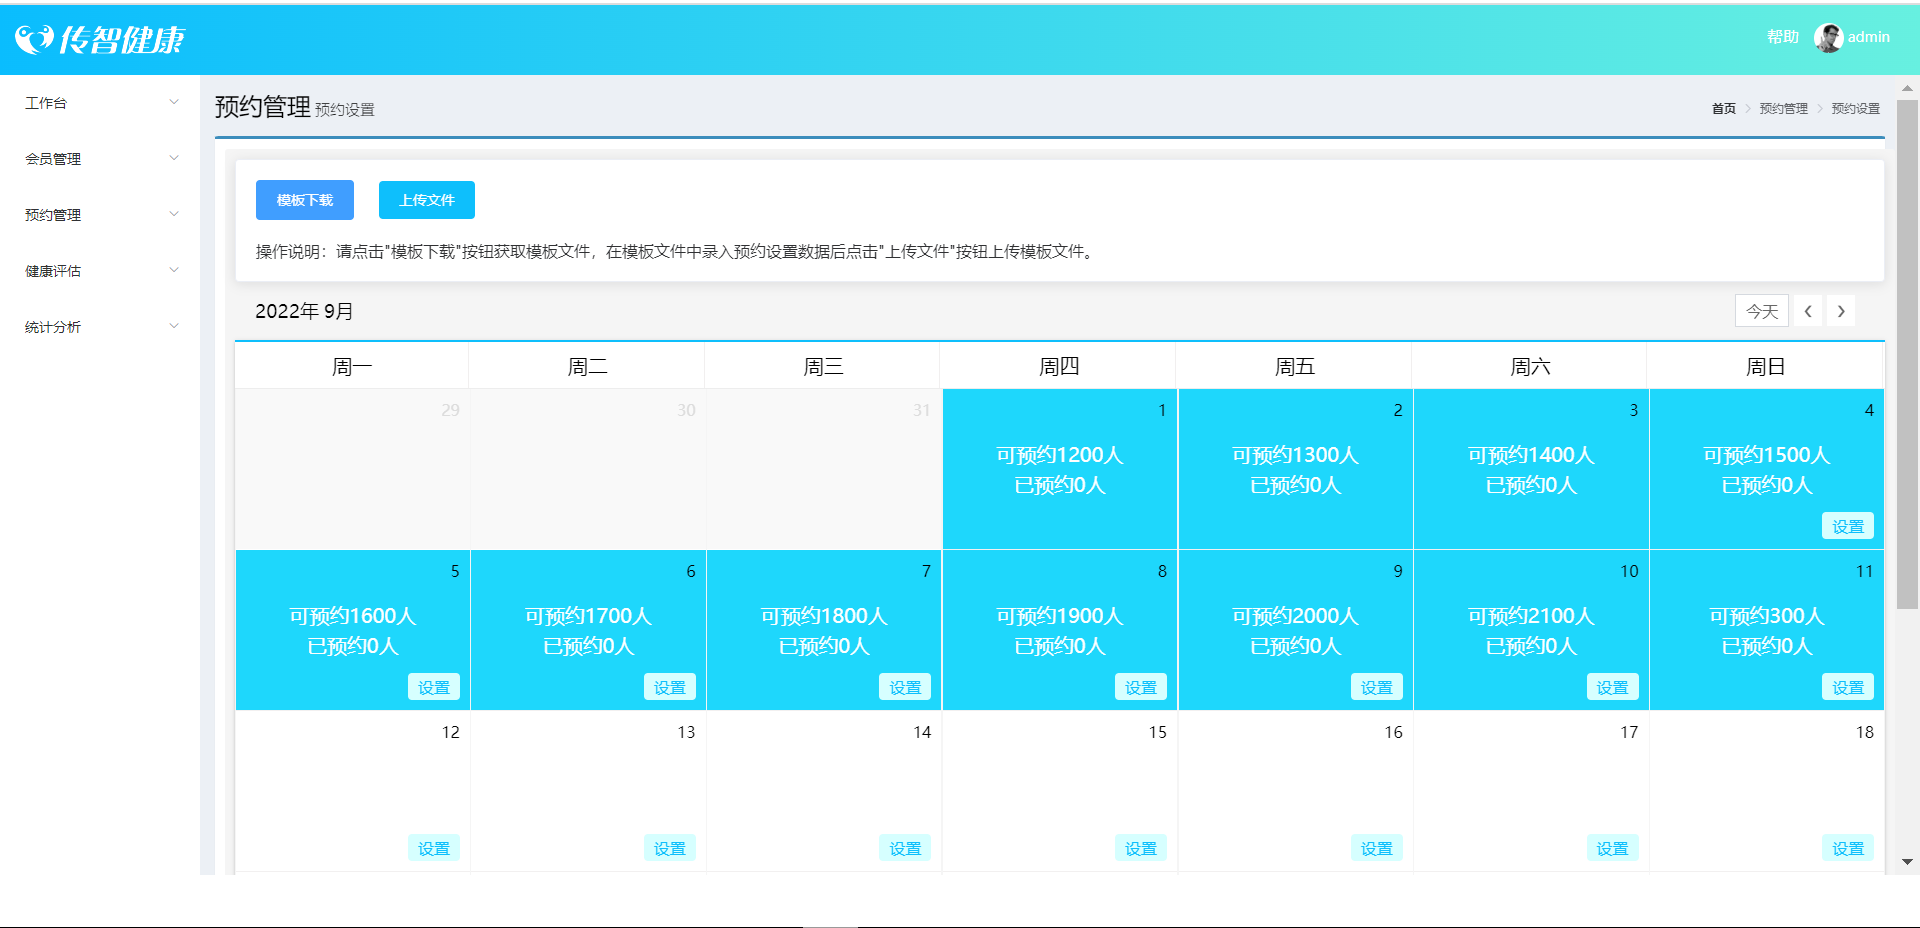The image size is (1920, 928).
Task: Expand the 会员管理 chevron
Action: click(x=174, y=158)
